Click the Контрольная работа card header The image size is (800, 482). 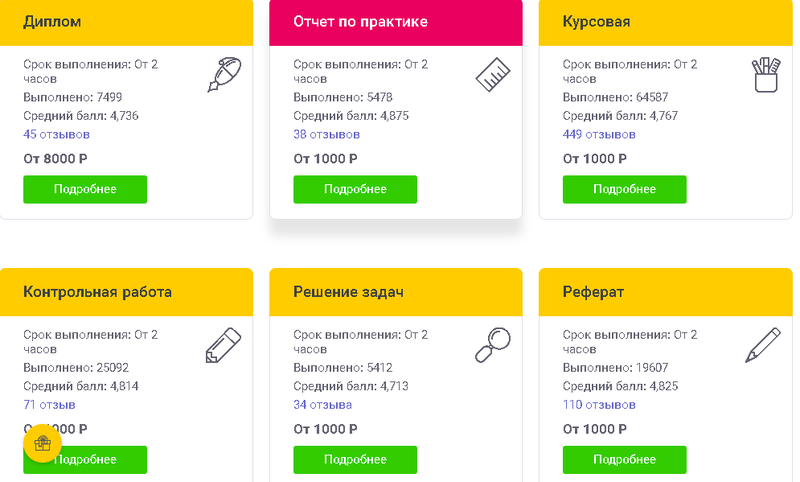[126, 292]
